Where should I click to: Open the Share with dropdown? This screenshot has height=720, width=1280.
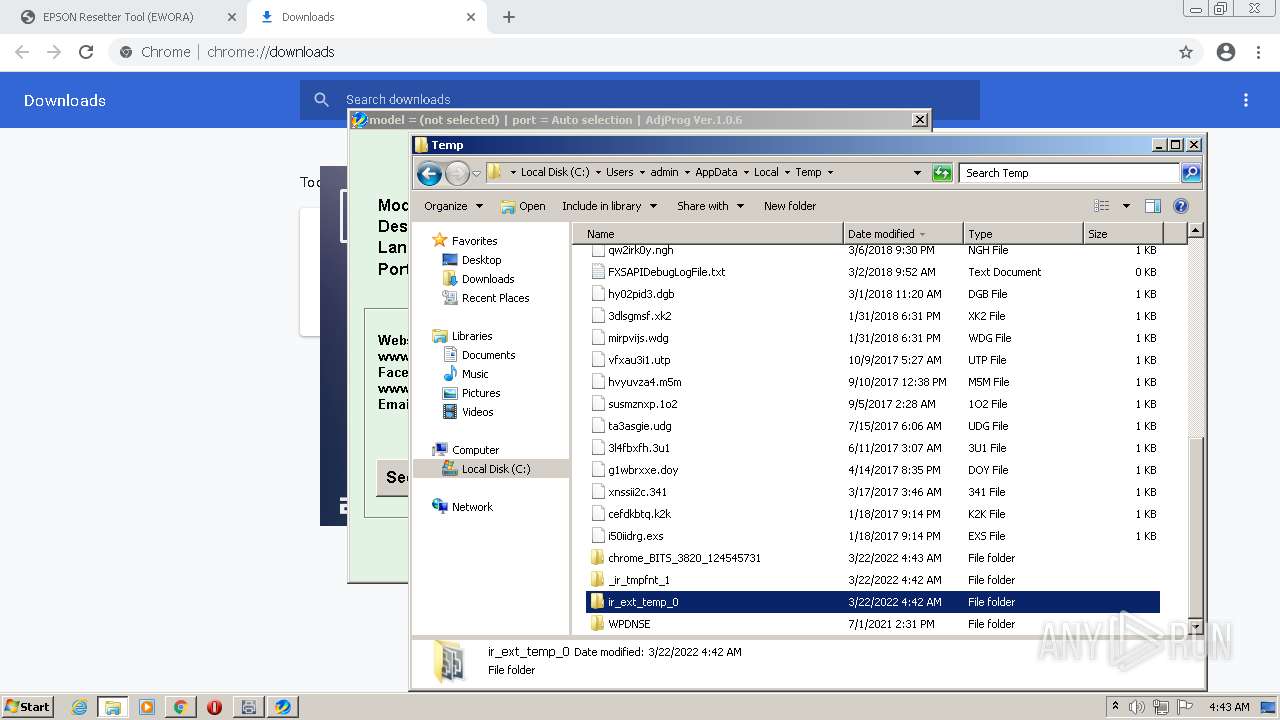[x=710, y=206]
